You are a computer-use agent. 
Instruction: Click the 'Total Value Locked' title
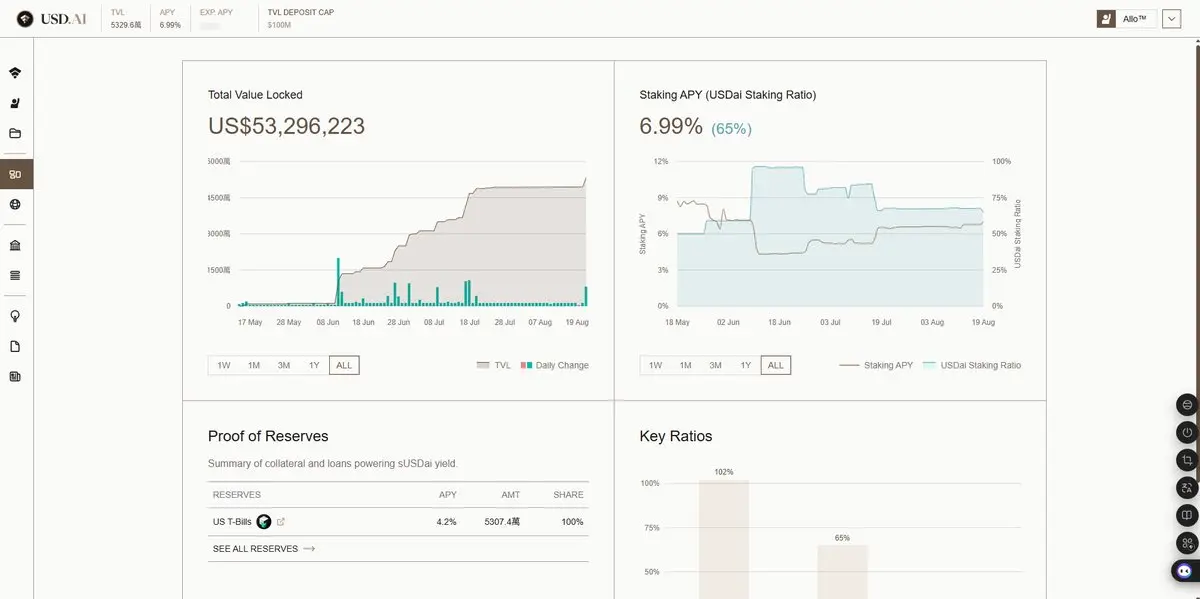point(255,95)
